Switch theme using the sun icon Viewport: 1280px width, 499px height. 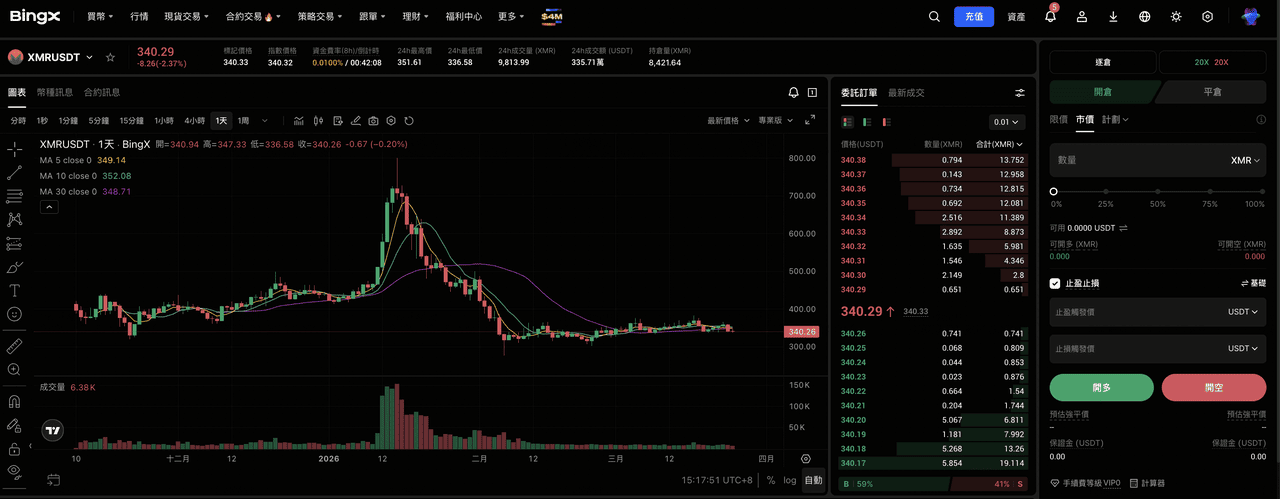1176,17
